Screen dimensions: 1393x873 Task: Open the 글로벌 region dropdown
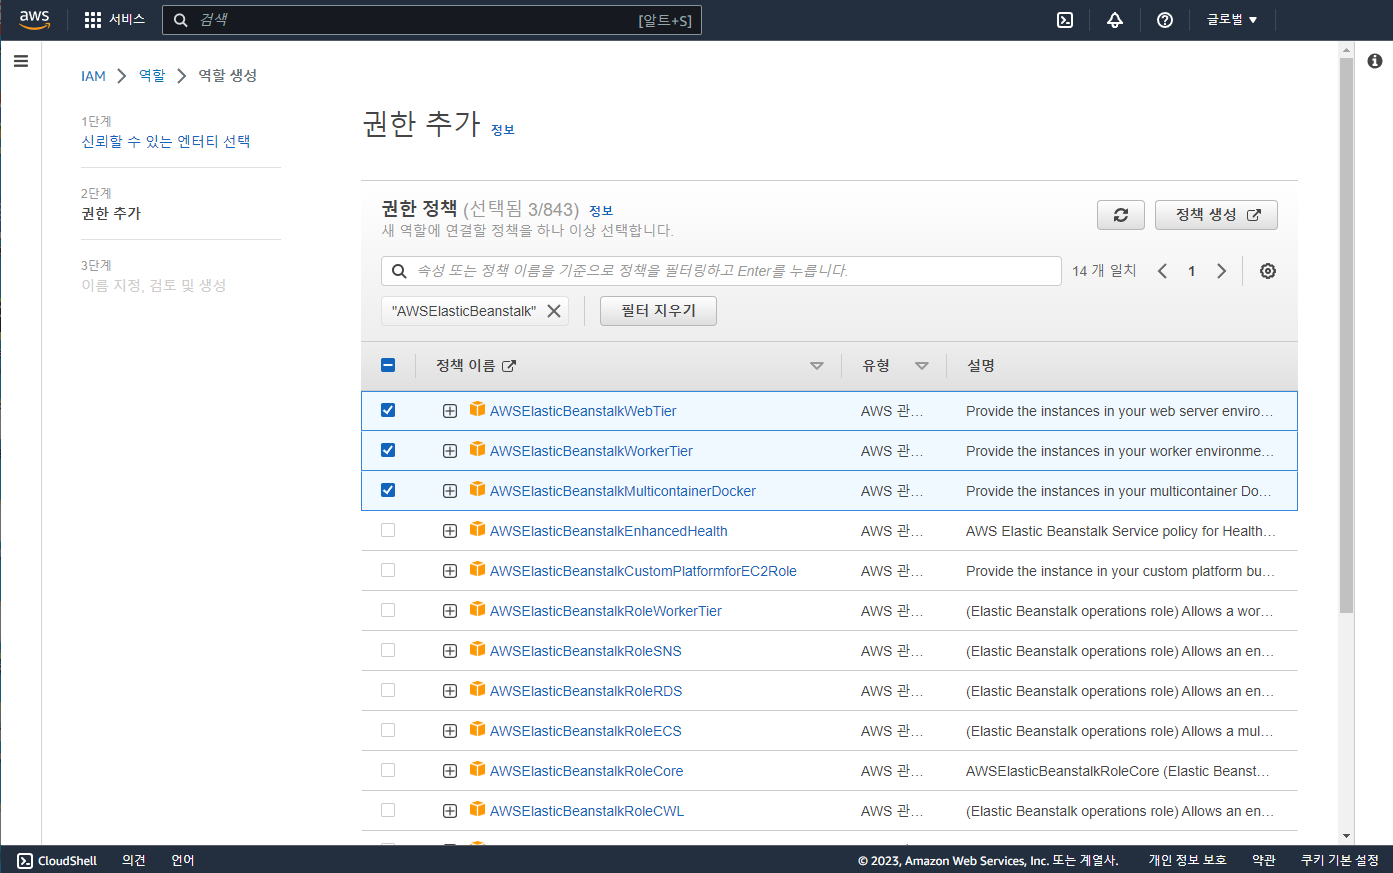1232,20
